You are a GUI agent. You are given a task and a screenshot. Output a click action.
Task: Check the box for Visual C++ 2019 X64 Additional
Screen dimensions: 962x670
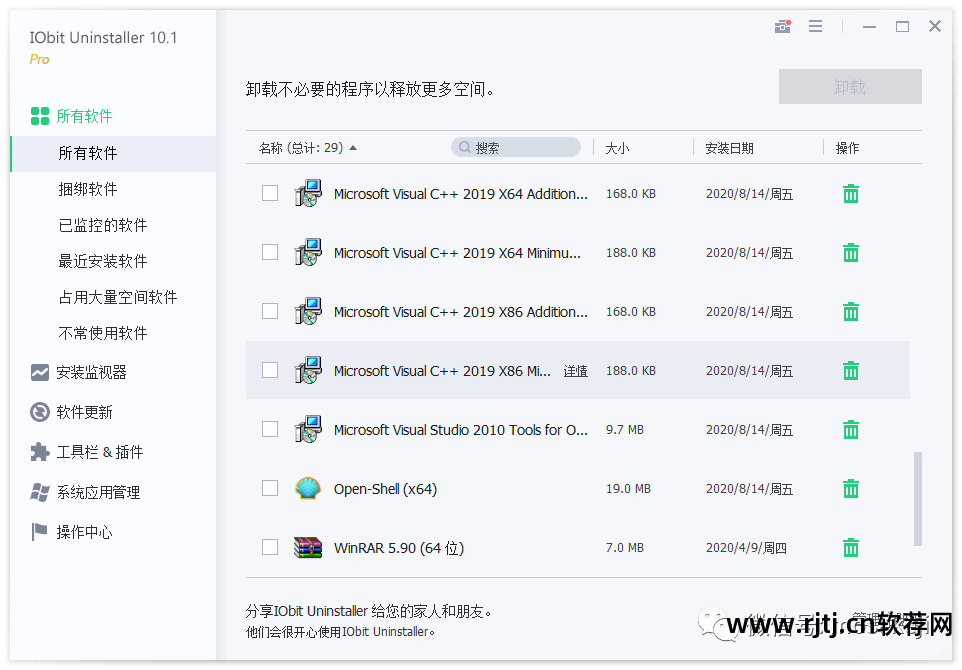pyautogui.click(x=270, y=193)
